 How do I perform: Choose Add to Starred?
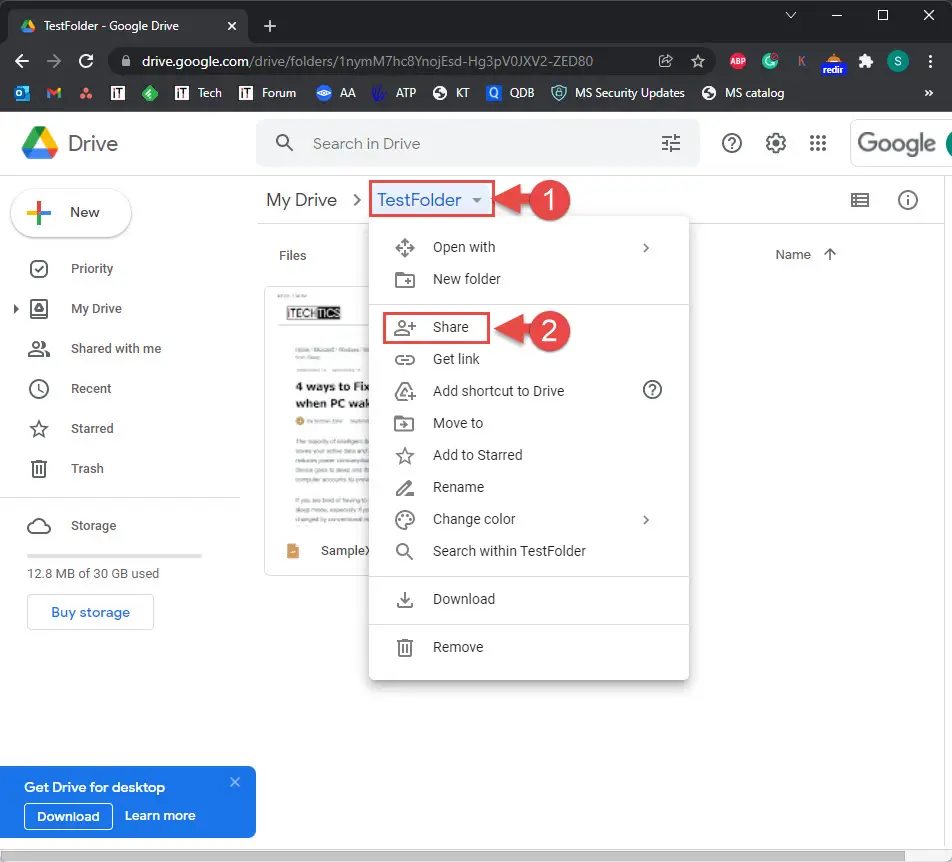(528, 455)
